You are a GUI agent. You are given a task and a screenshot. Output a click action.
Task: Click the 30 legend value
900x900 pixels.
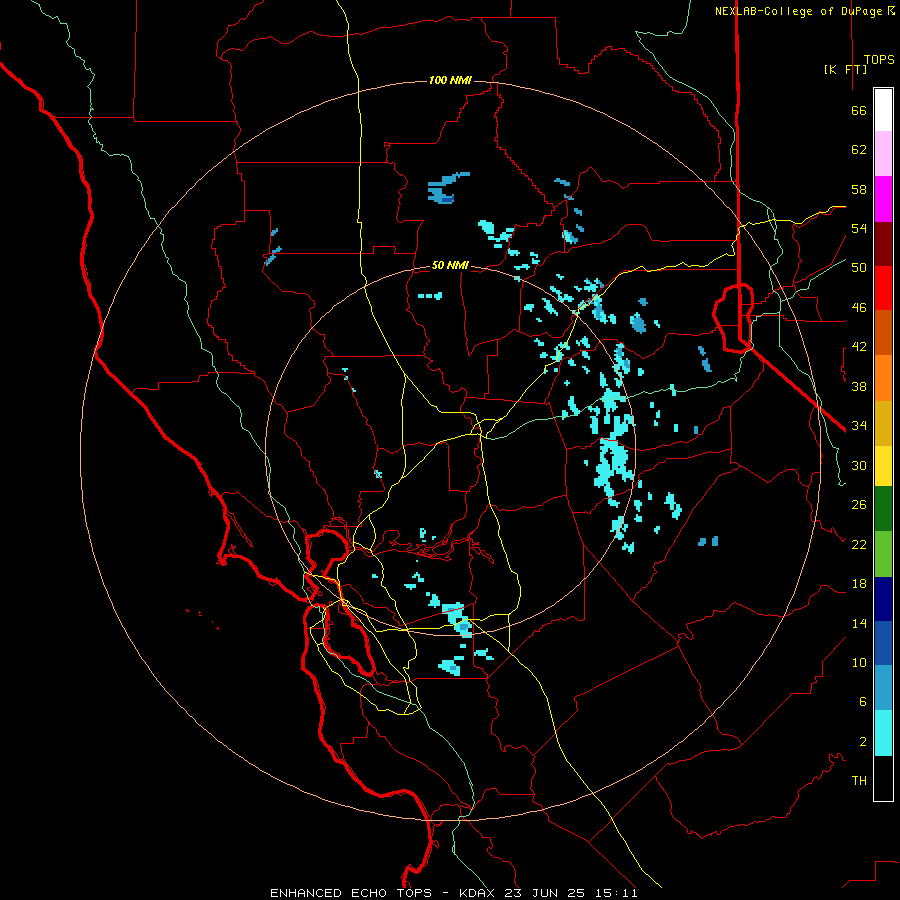click(859, 465)
